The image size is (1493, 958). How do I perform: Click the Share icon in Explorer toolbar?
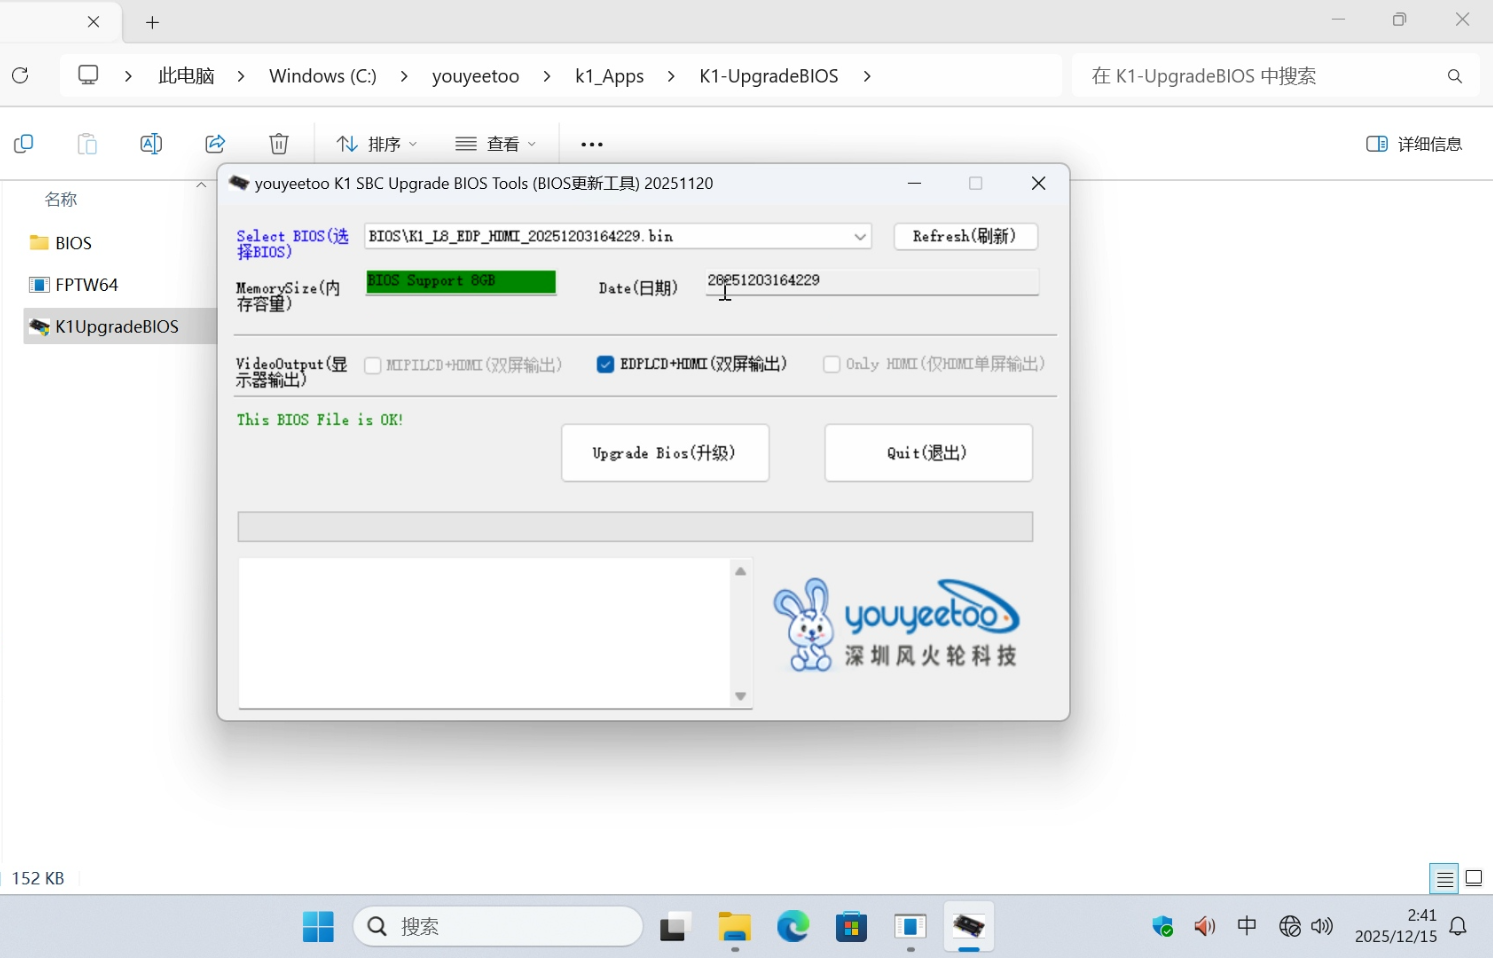click(x=215, y=144)
